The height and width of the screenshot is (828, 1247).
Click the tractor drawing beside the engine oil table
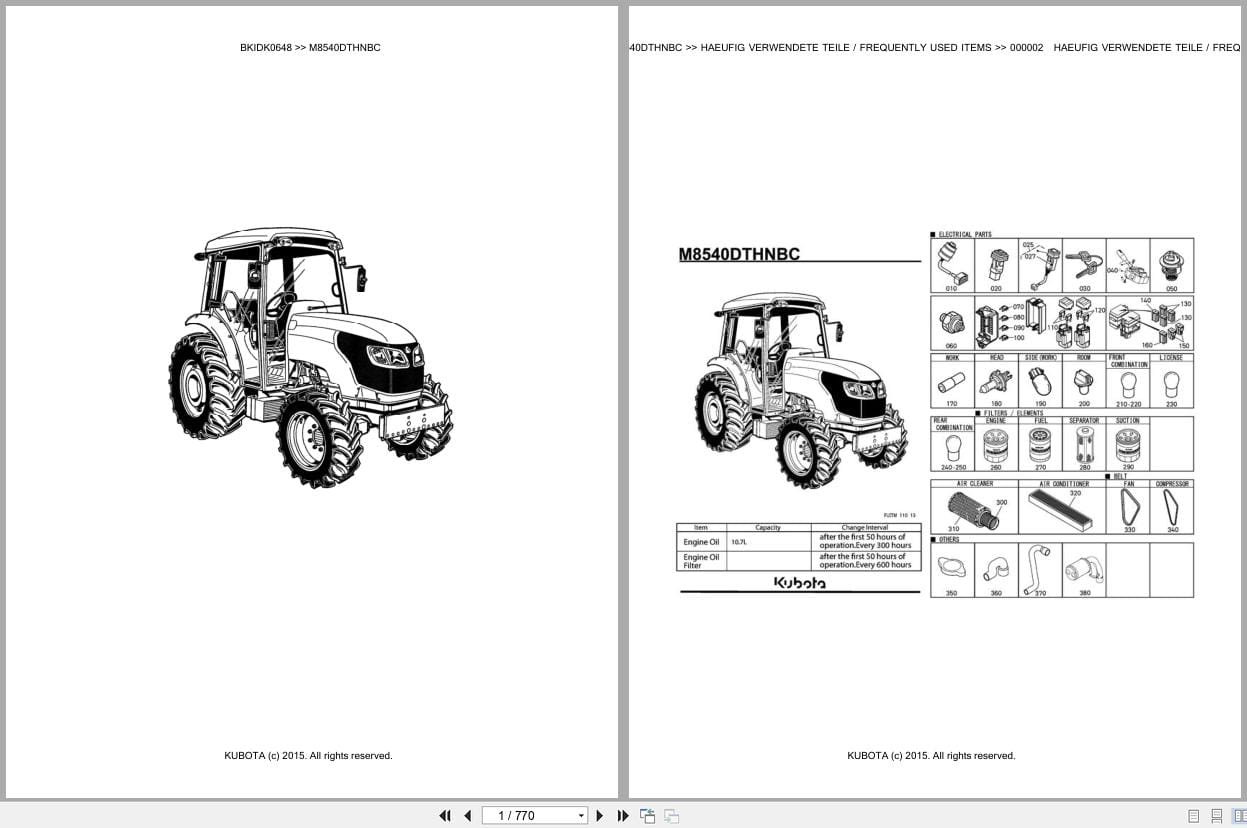point(801,390)
